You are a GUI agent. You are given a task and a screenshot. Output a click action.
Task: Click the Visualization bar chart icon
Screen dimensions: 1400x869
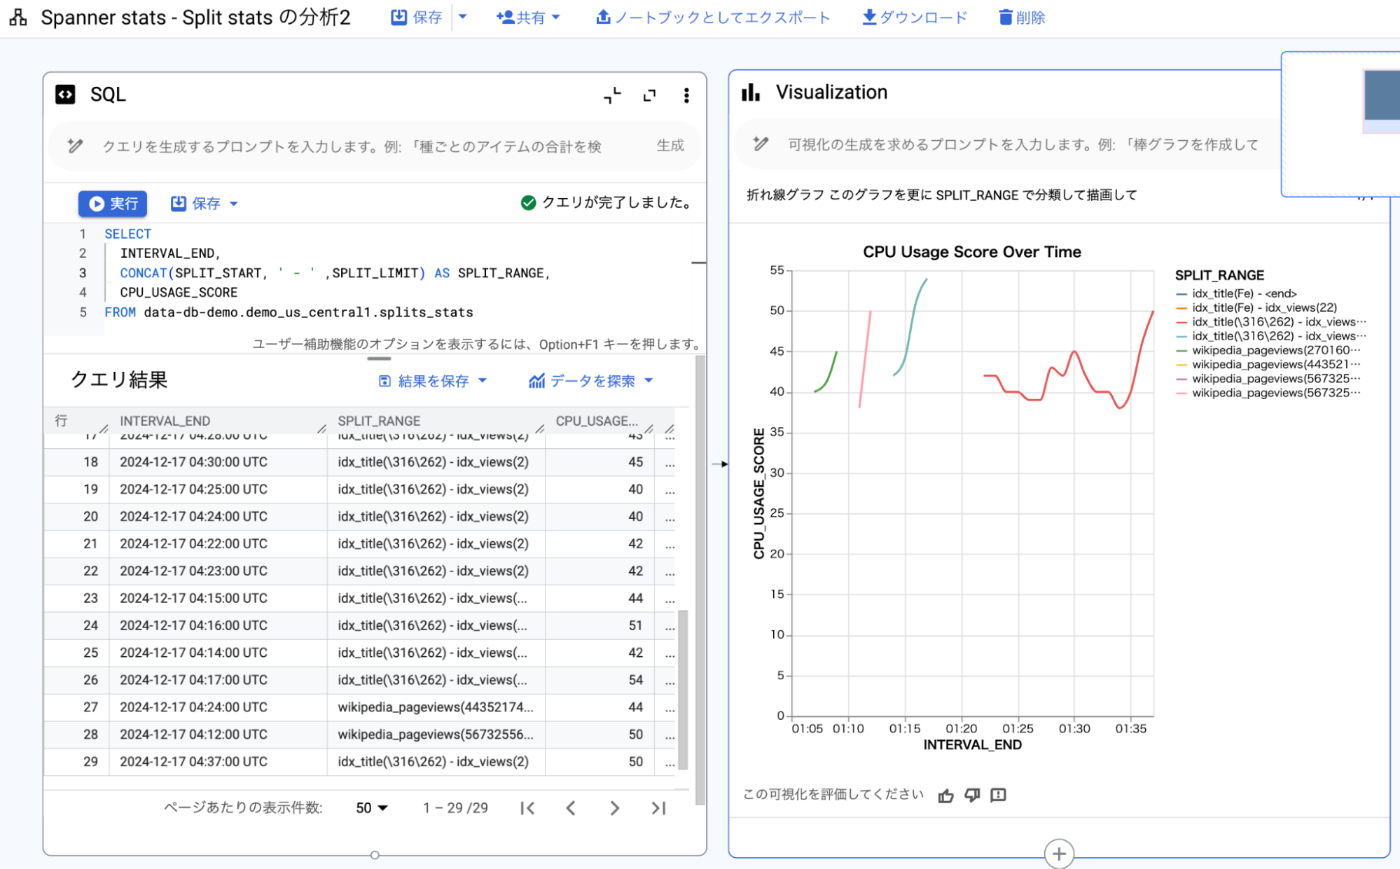751,93
